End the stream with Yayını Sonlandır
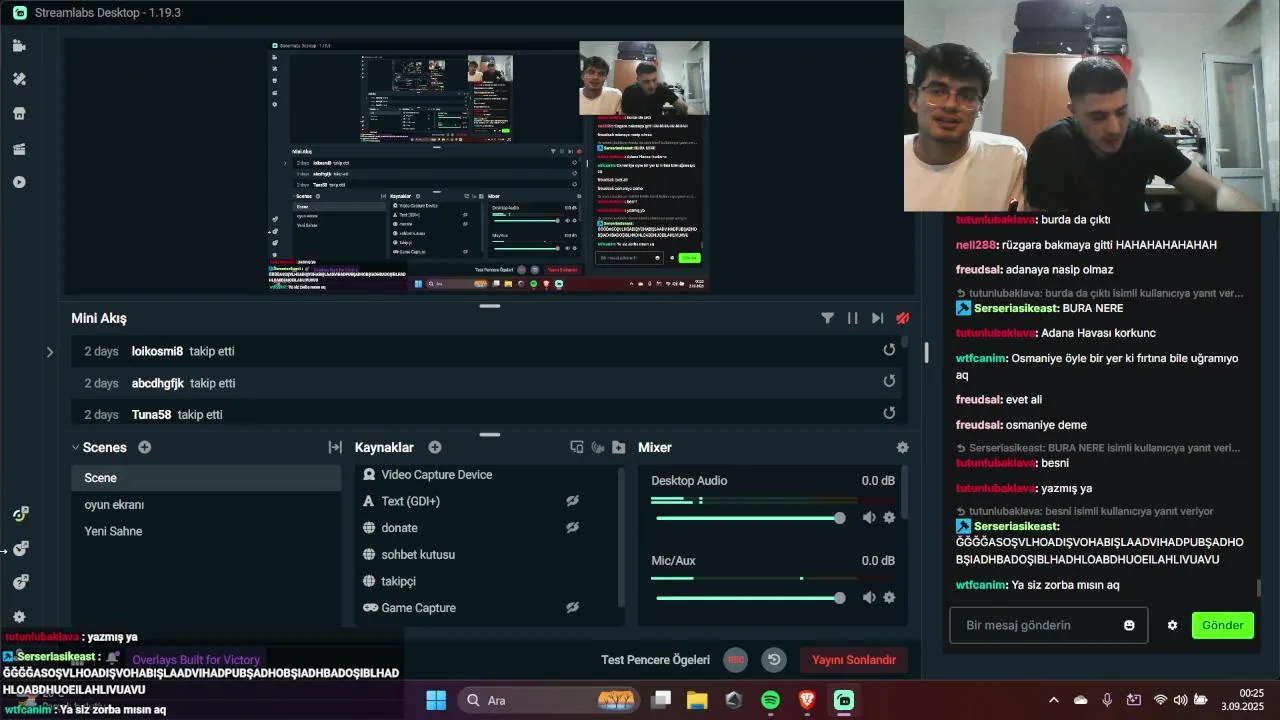Viewport: 1280px width, 720px height. (853, 660)
